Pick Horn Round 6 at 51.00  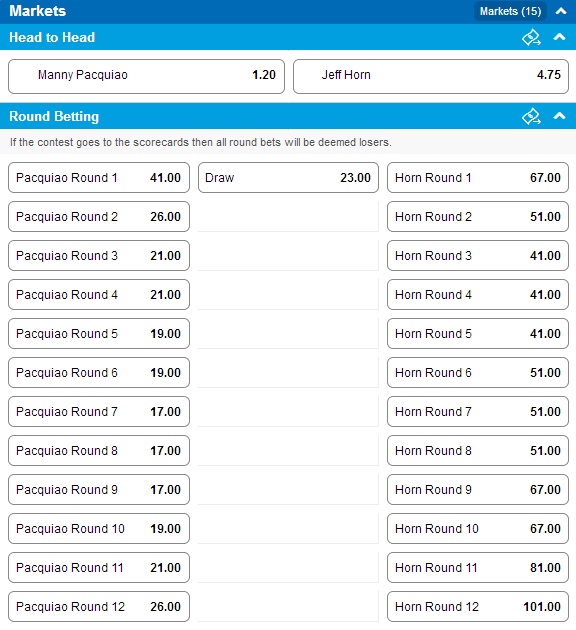coord(478,372)
